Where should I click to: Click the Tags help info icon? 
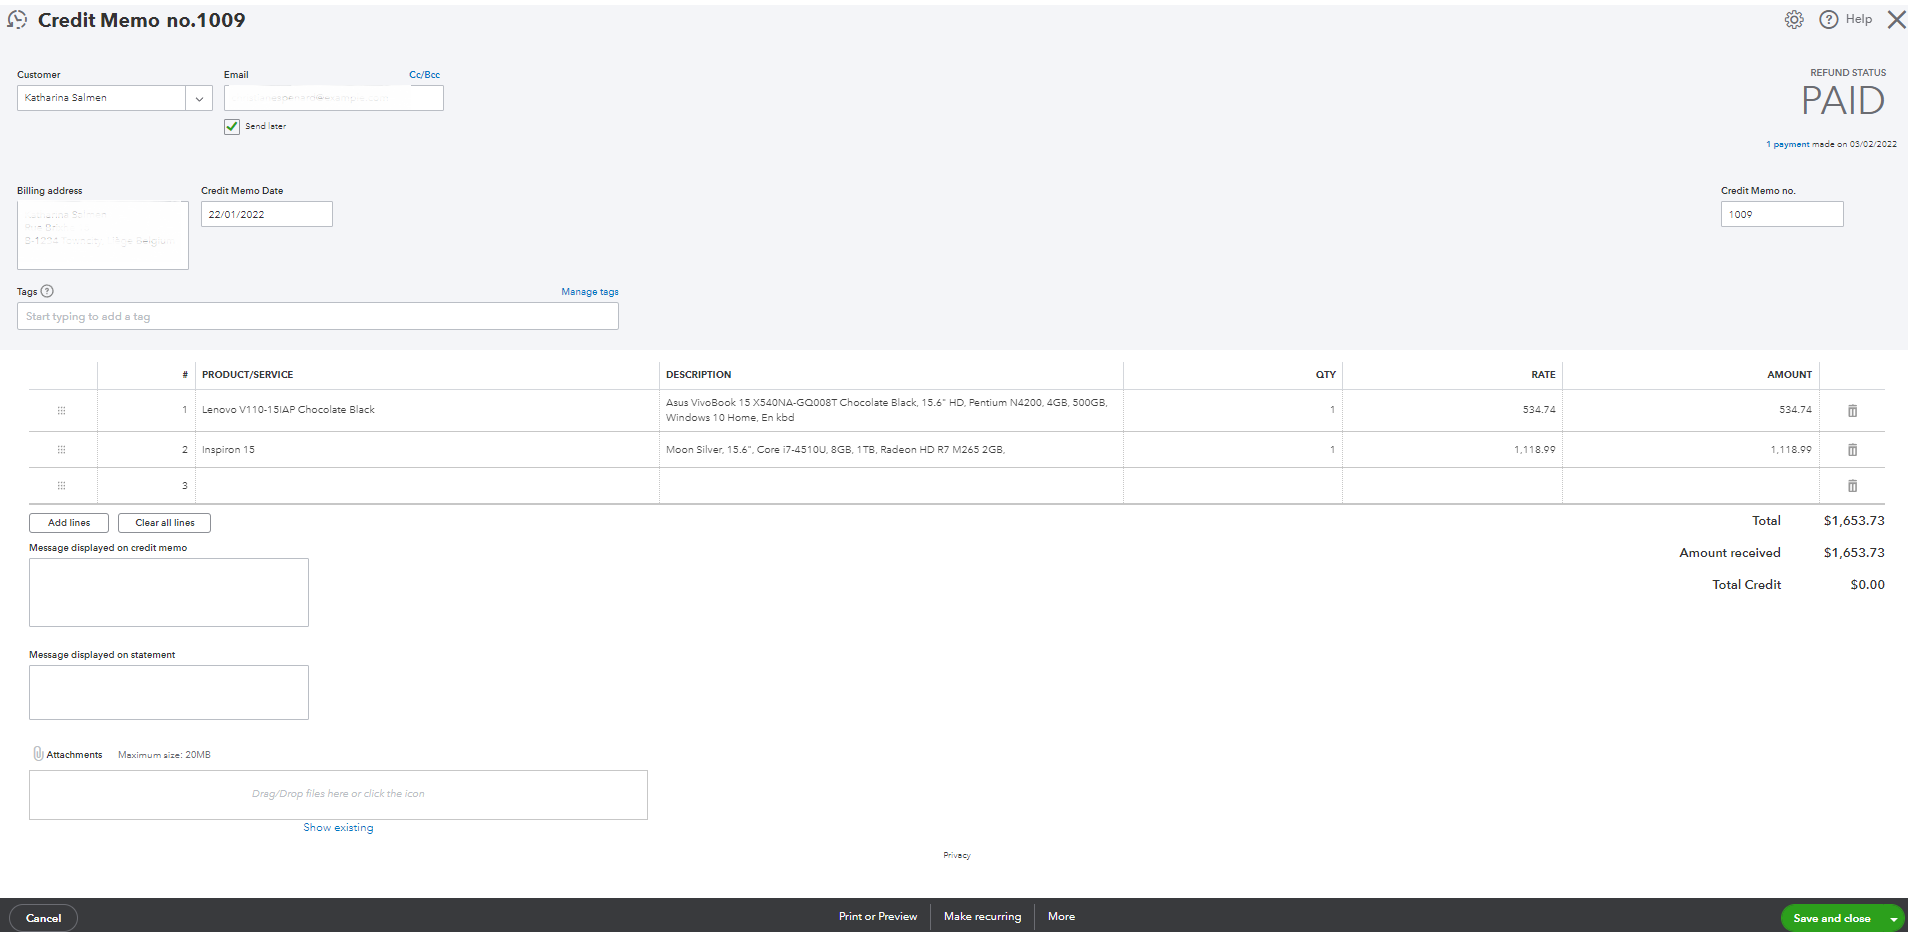[x=47, y=292]
